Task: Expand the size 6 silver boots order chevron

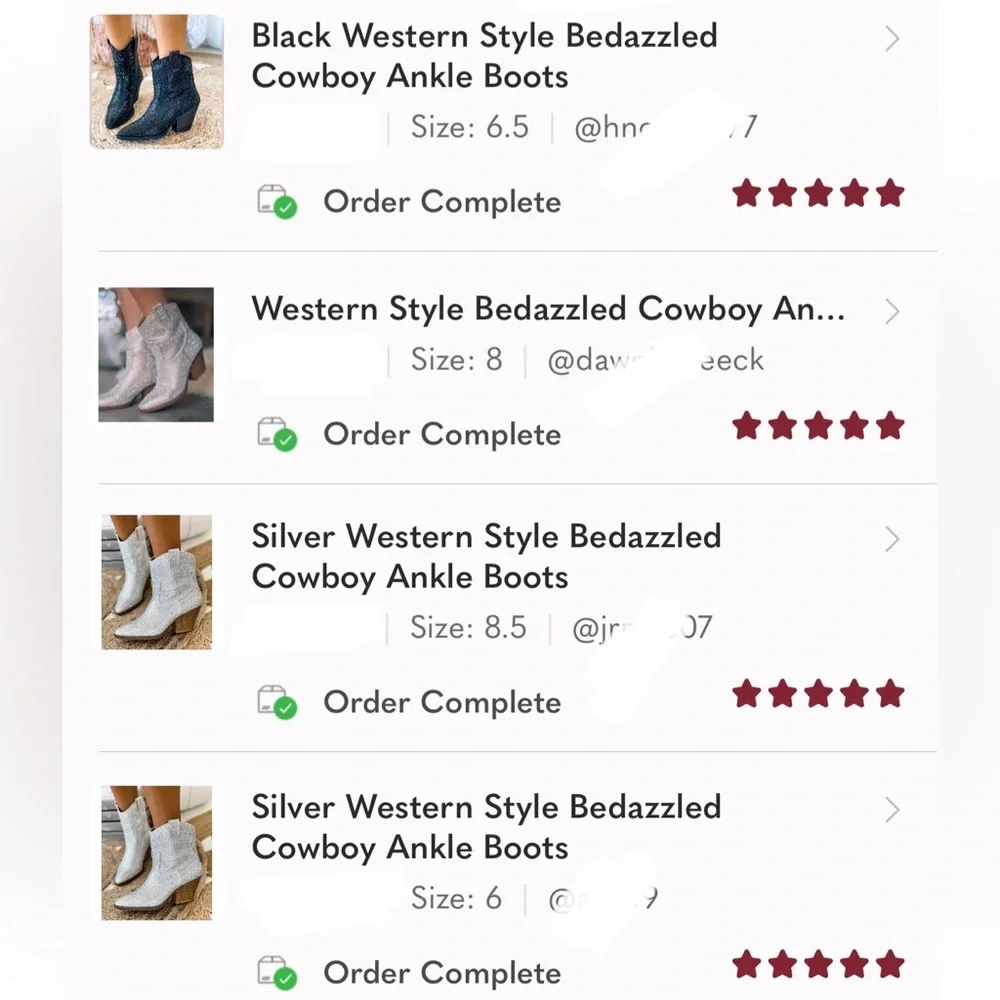Action: coord(892,811)
